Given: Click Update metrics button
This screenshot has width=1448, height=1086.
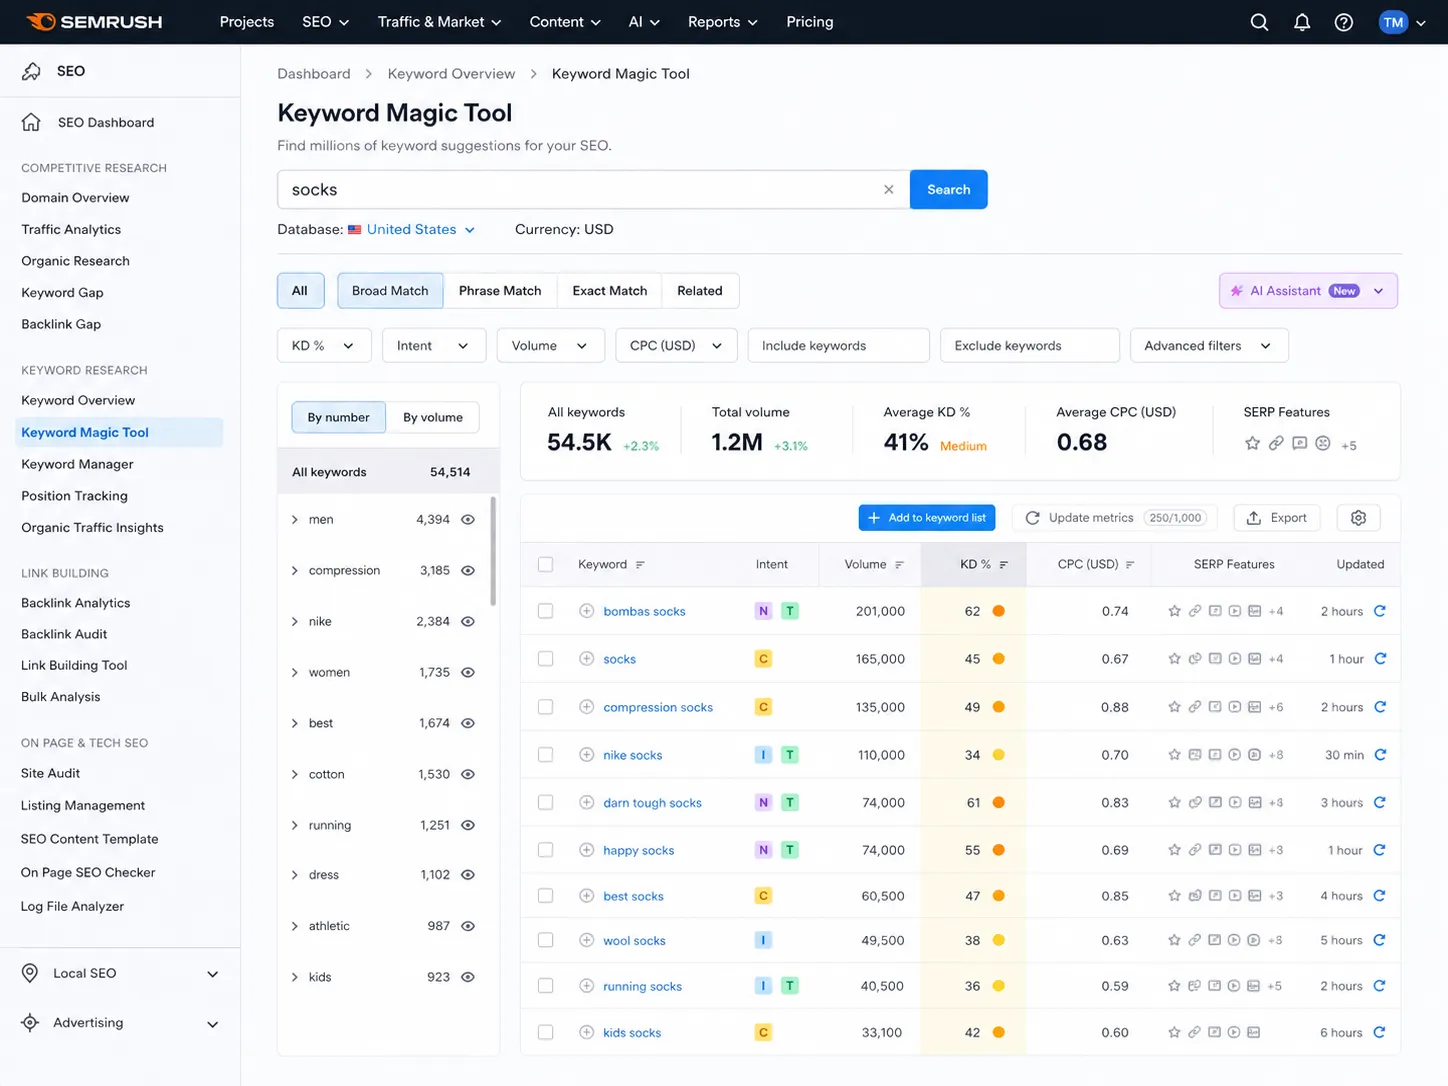Looking at the screenshot, I should [x=1115, y=517].
